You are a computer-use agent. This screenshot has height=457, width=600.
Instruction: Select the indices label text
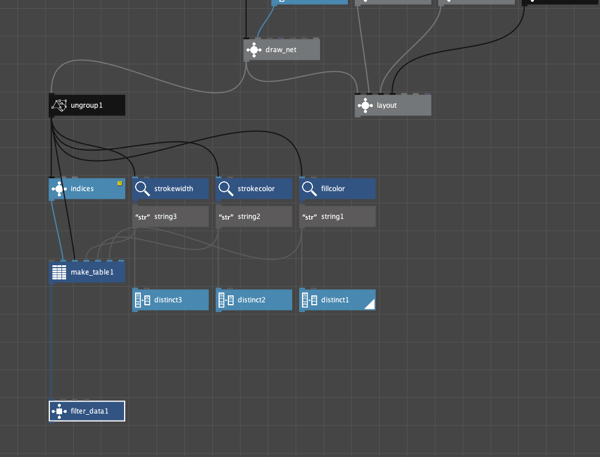pyautogui.click(x=82, y=189)
